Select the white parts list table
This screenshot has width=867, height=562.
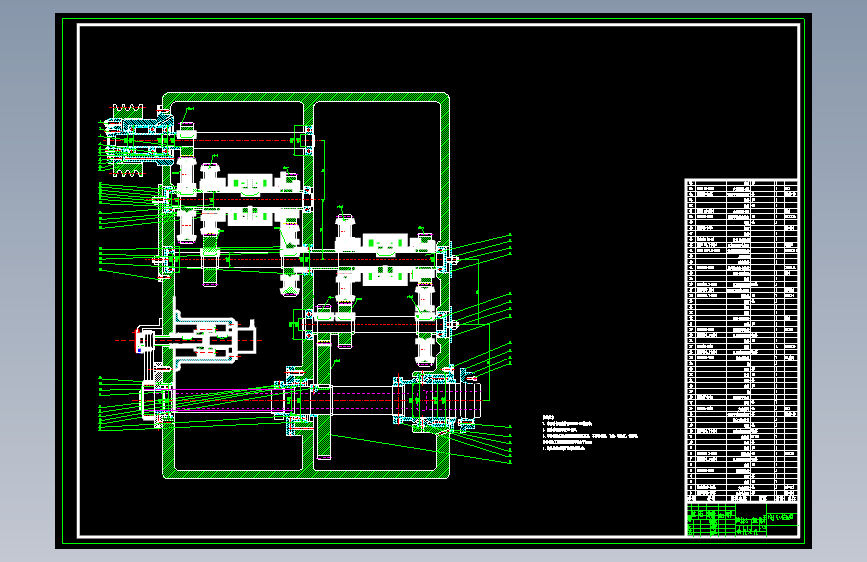[x=741, y=341]
